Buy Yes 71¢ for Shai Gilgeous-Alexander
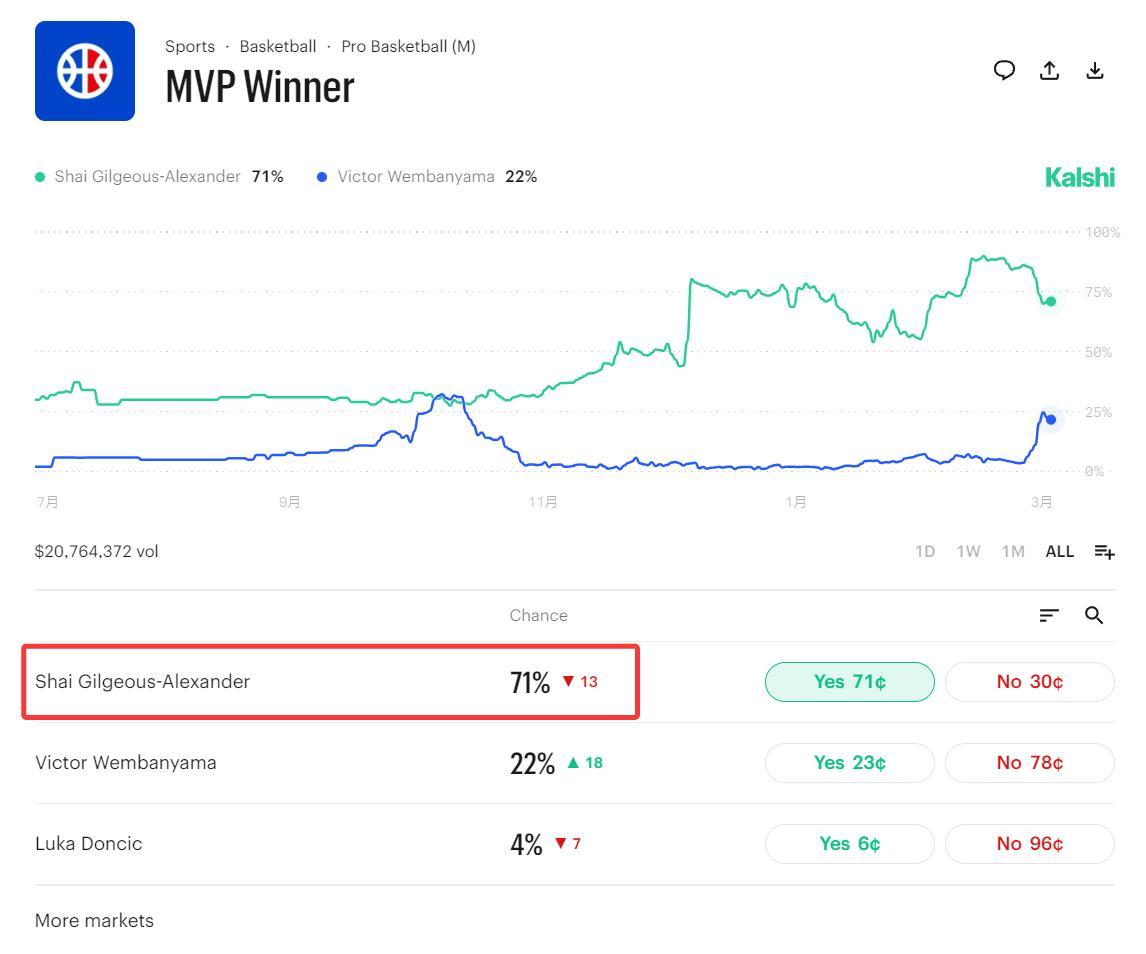The width and height of the screenshot is (1146, 954). 849,682
